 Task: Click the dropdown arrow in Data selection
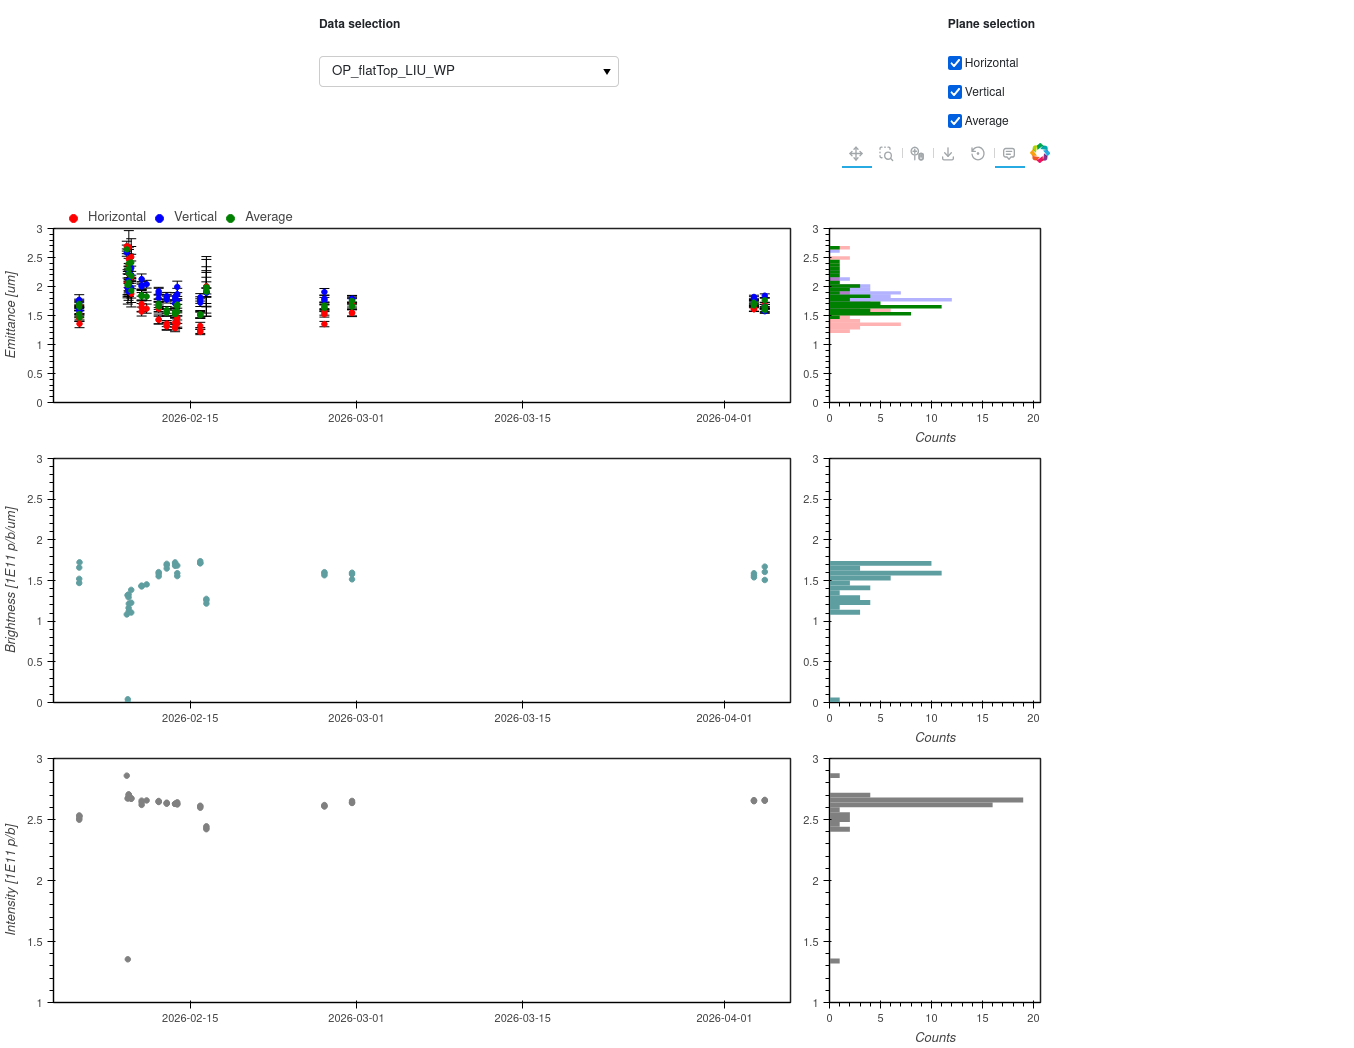tap(606, 72)
